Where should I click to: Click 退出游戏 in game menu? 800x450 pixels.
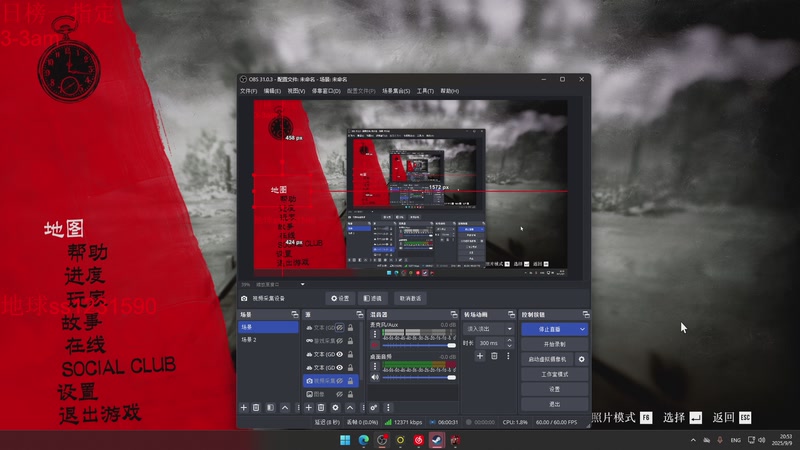(x=100, y=414)
